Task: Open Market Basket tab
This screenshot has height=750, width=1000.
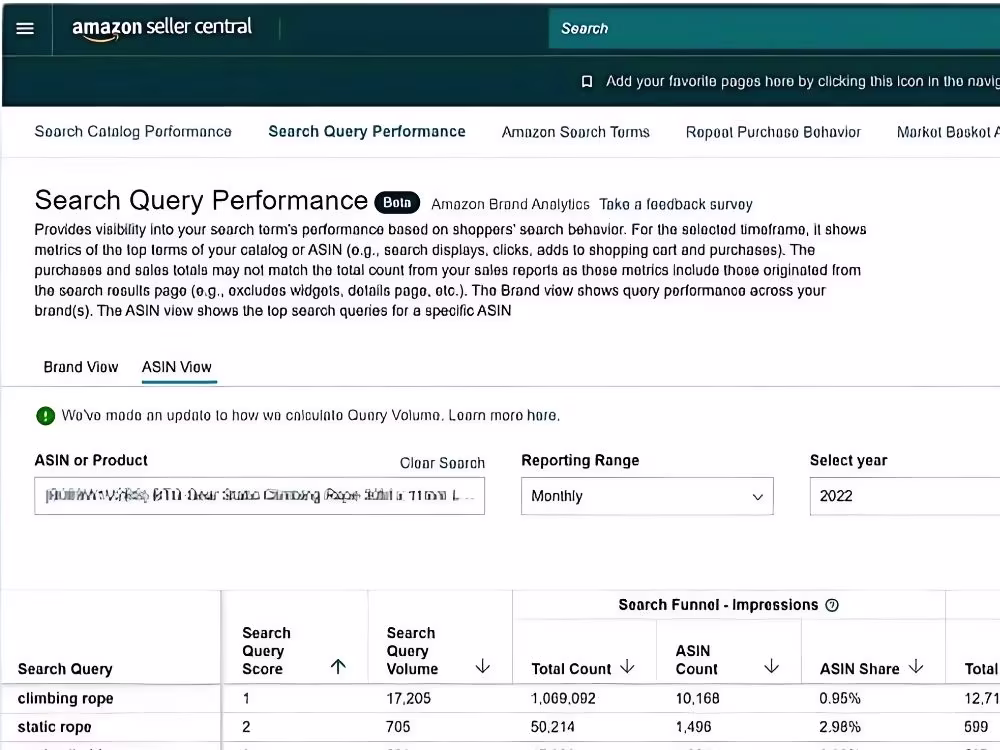Action: (x=948, y=132)
